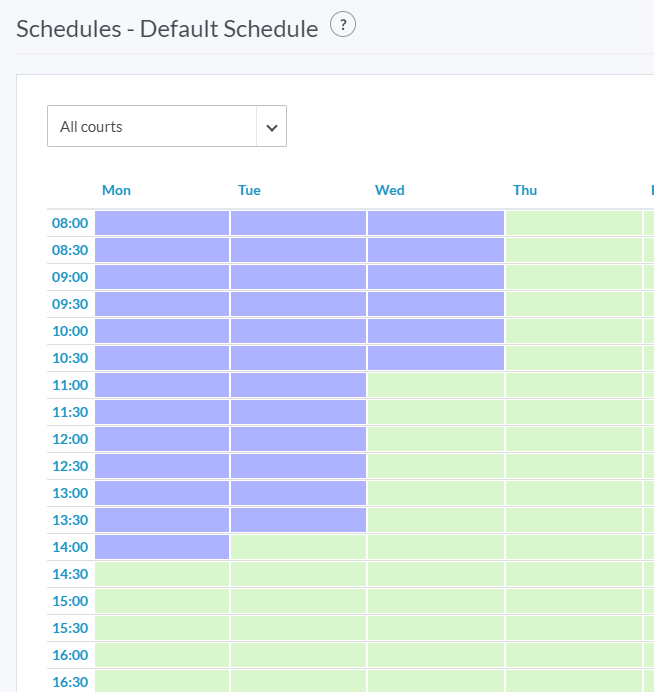Image resolution: width=654 pixels, height=692 pixels.
Task: Click the 16:30 row time label
Action: (x=70, y=682)
